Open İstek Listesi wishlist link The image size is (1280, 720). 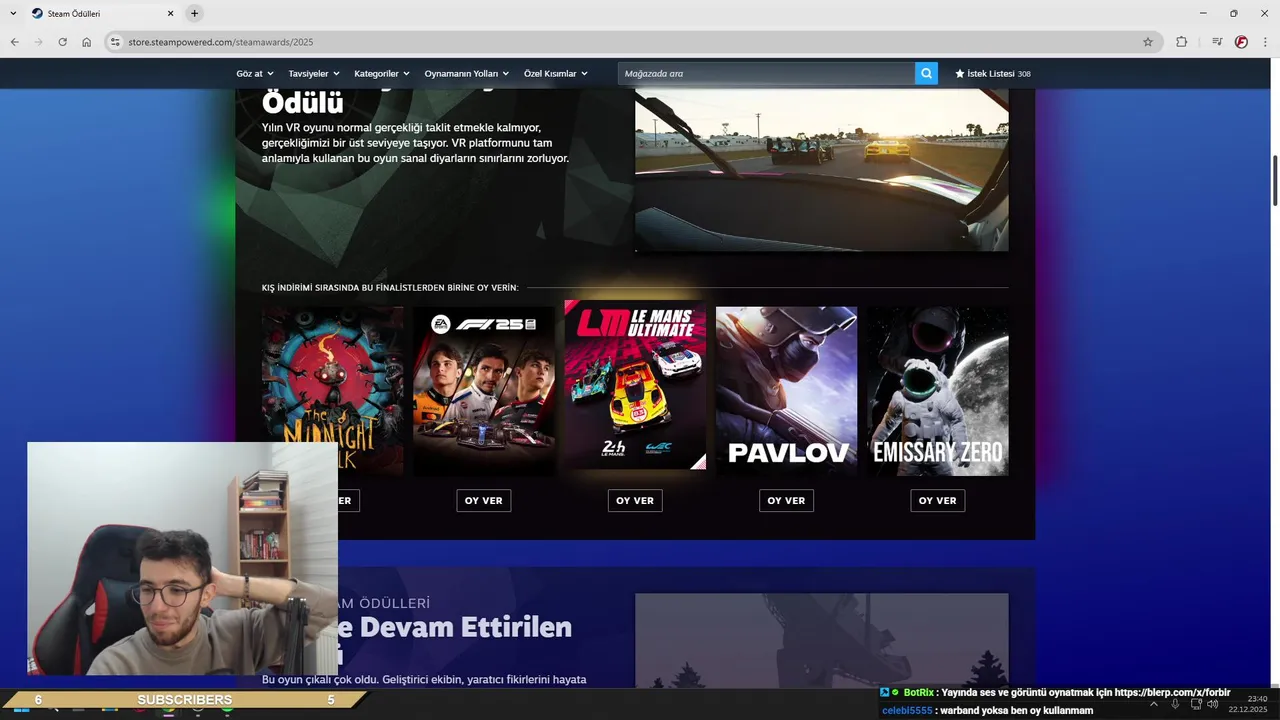tap(993, 73)
